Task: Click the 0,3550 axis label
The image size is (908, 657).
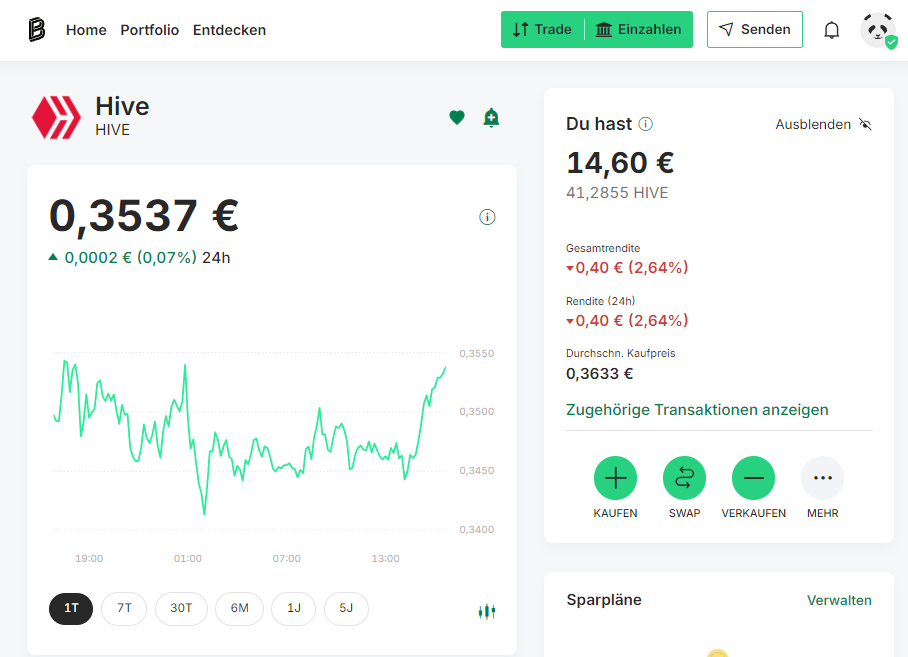Action: [477, 353]
